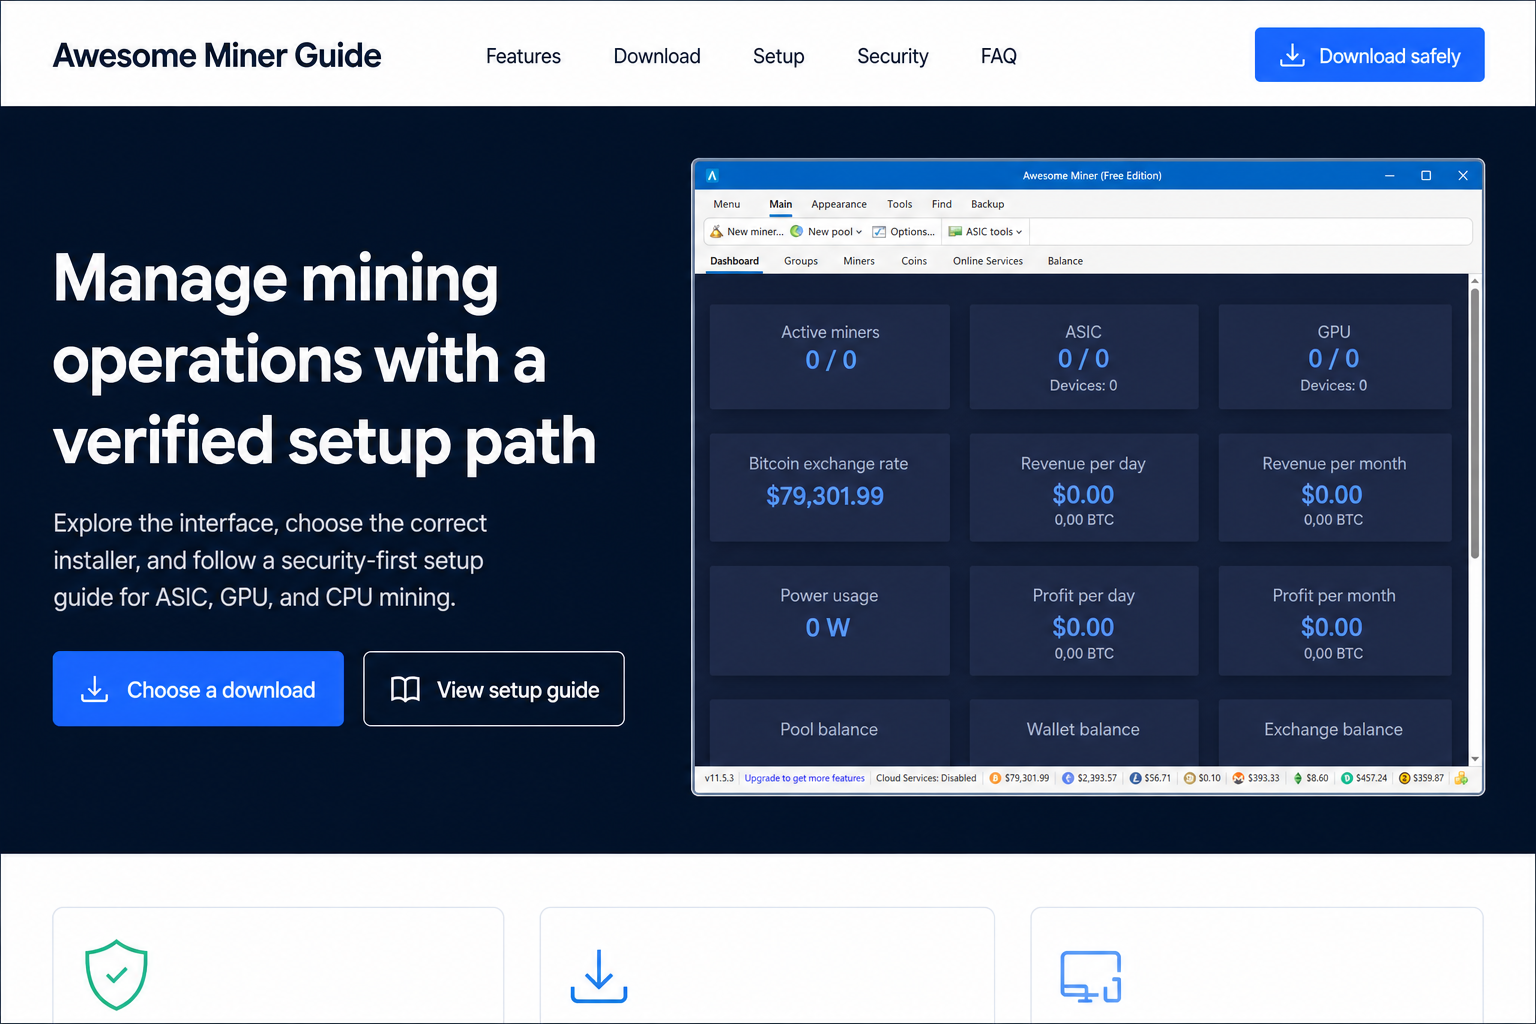Go to the Setup navigation link
The image size is (1536, 1024).
tap(778, 56)
